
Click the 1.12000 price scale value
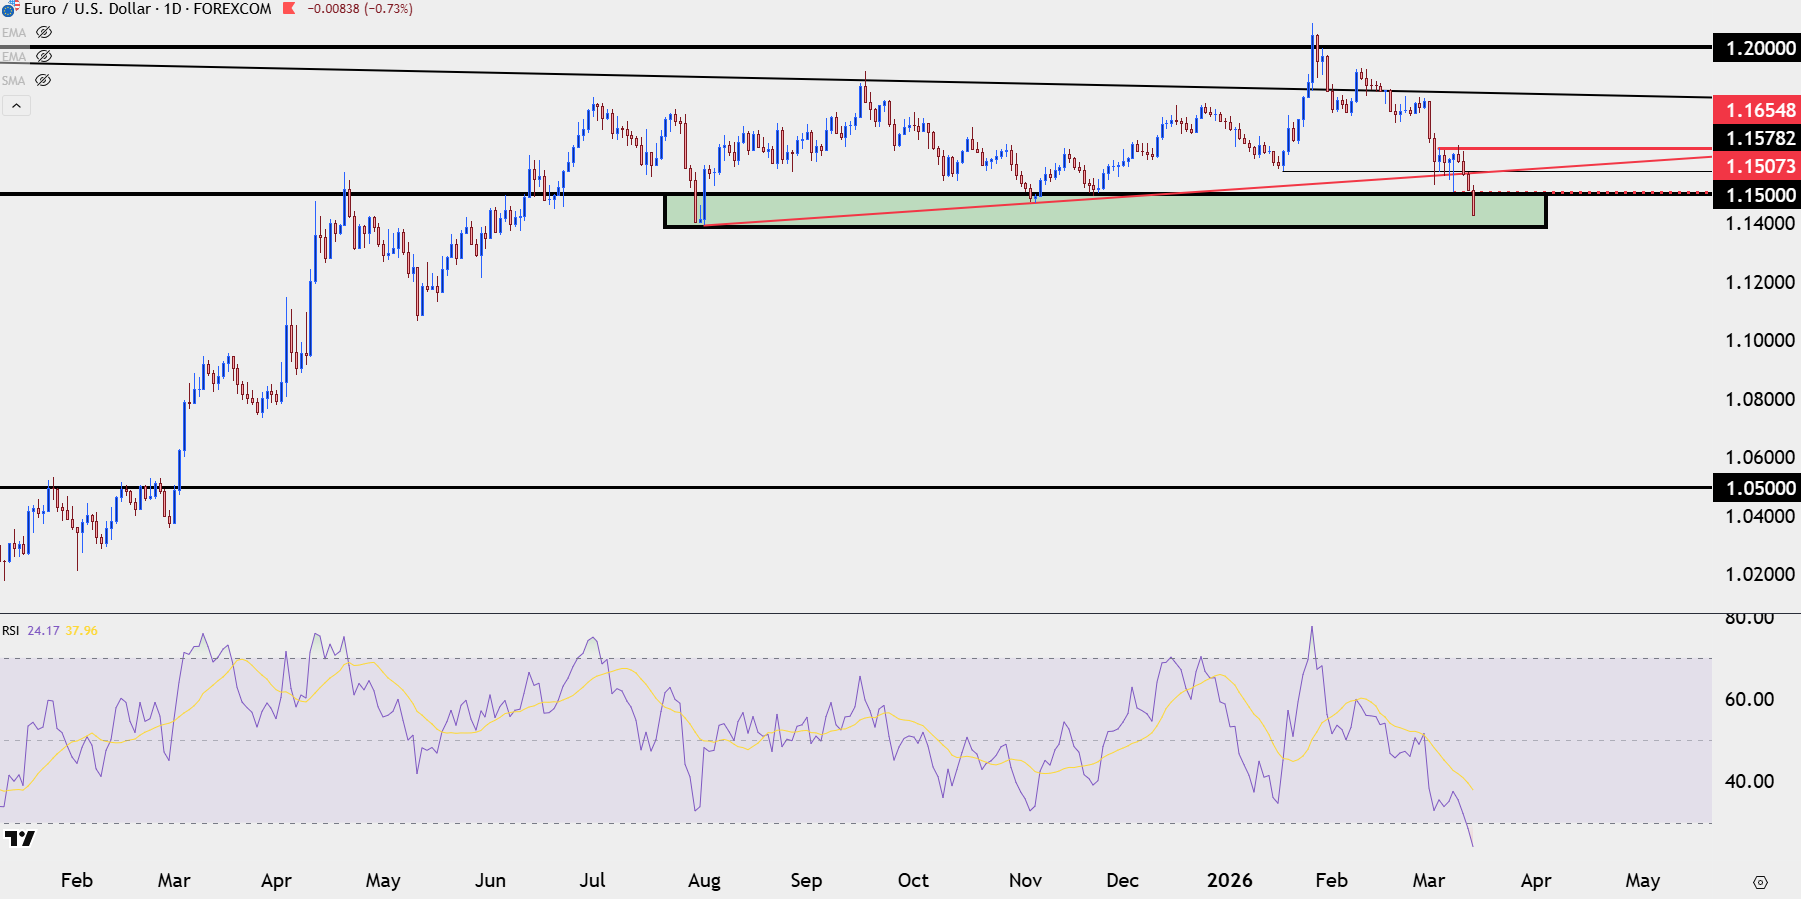tap(1760, 282)
